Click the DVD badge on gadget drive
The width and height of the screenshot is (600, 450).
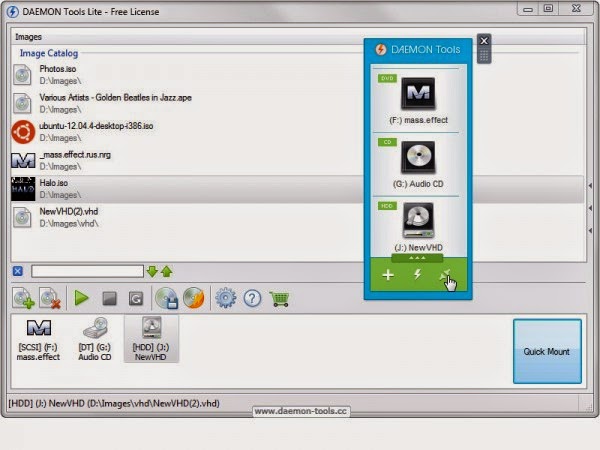(x=387, y=78)
